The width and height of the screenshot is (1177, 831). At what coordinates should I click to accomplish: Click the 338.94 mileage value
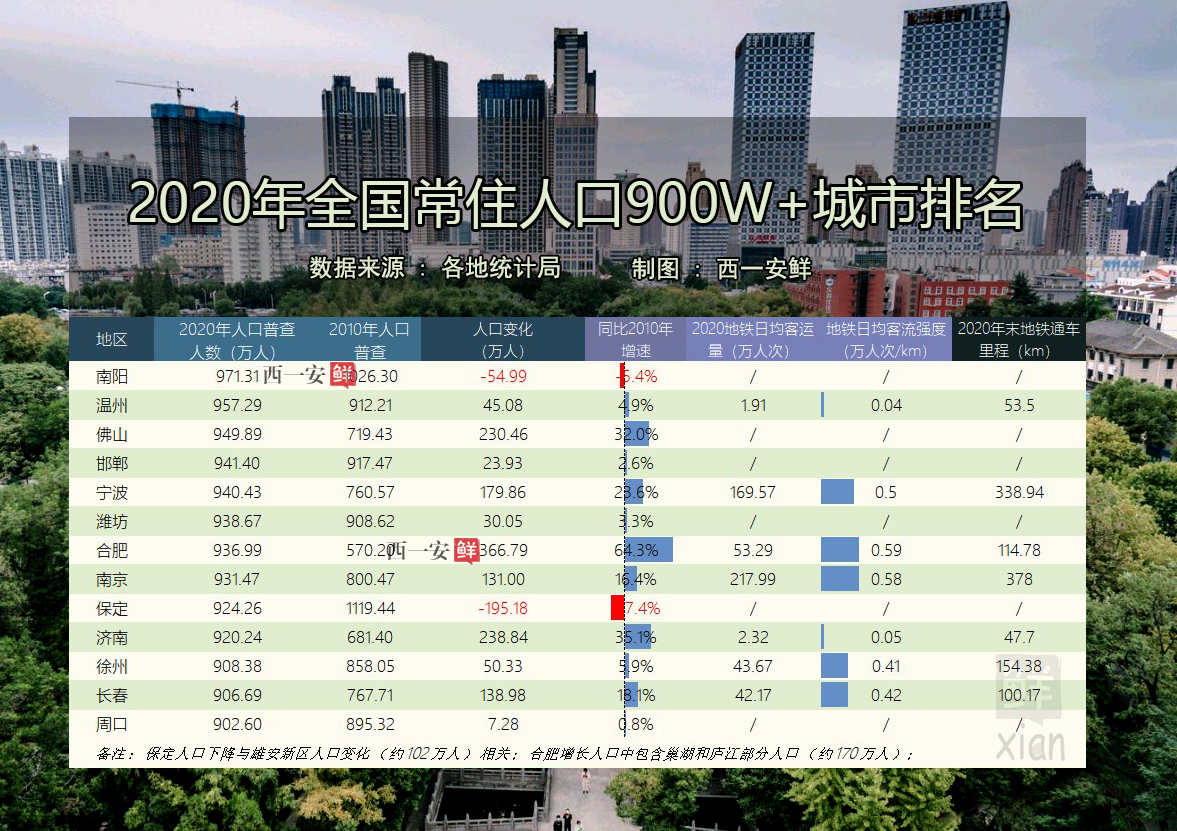1019,492
